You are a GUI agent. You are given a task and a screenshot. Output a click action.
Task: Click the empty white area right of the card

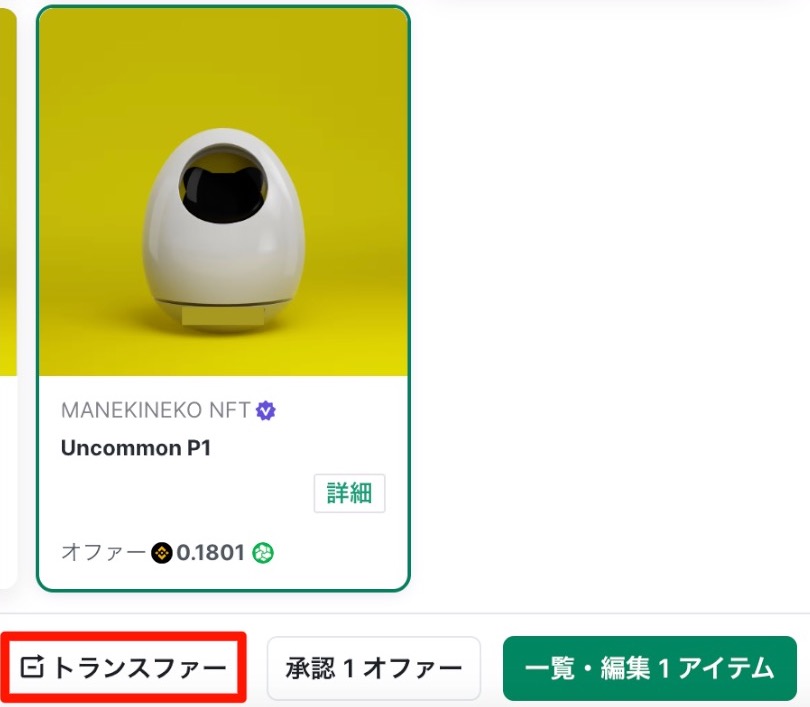(610, 310)
